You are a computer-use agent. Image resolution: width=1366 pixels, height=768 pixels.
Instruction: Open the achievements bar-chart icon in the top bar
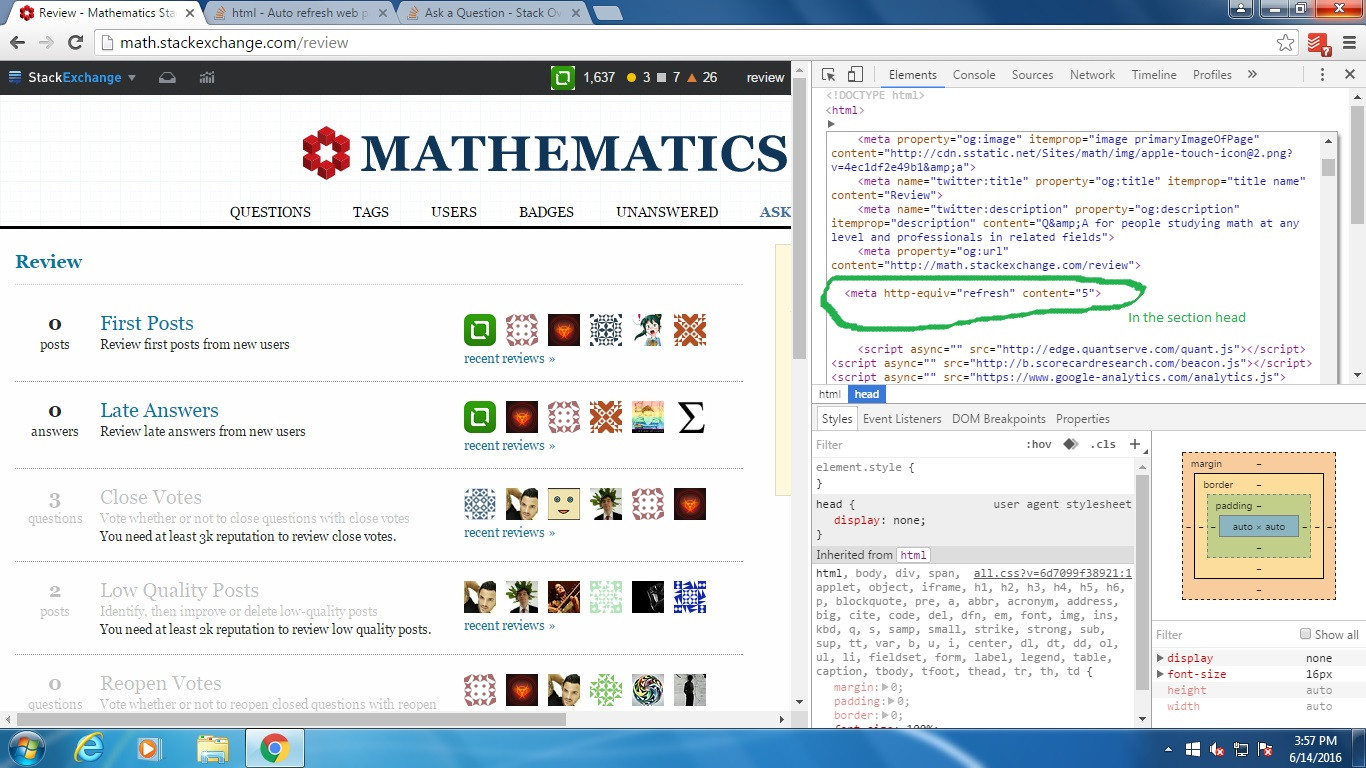coord(207,77)
